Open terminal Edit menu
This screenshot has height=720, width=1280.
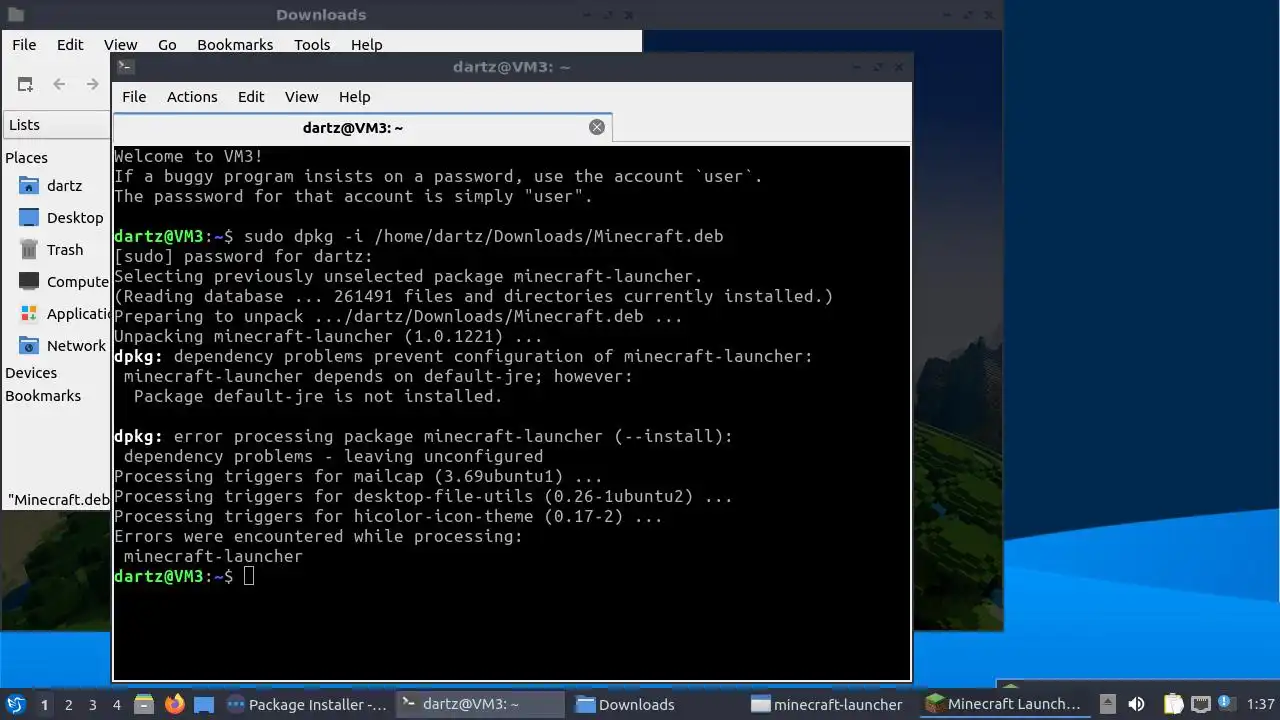coord(251,97)
